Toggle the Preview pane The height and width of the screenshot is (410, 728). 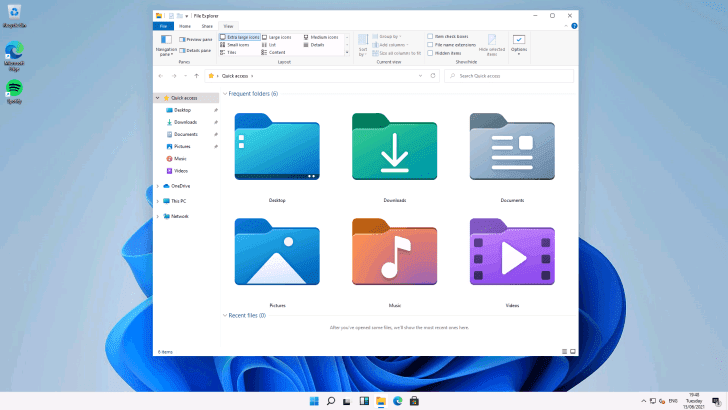coord(195,39)
